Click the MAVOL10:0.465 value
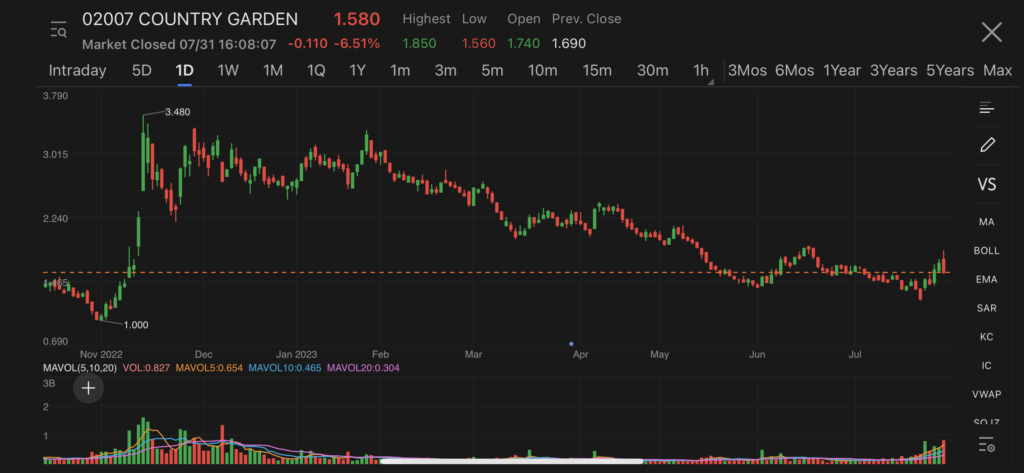The width and height of the screenshot is (1024, 473). [x=285, y=368]
